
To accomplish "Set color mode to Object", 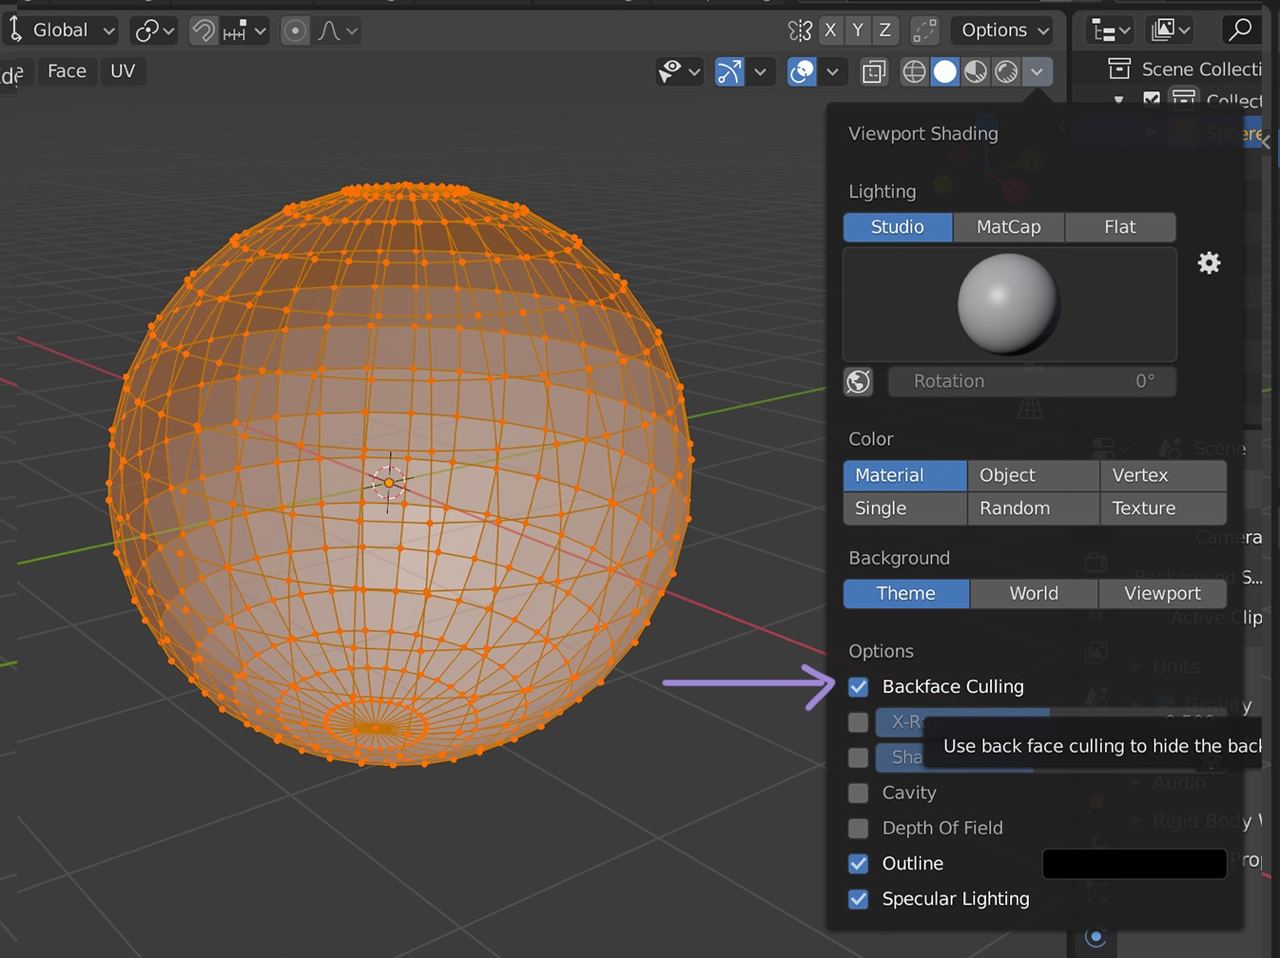I will tap(1033, 475).
